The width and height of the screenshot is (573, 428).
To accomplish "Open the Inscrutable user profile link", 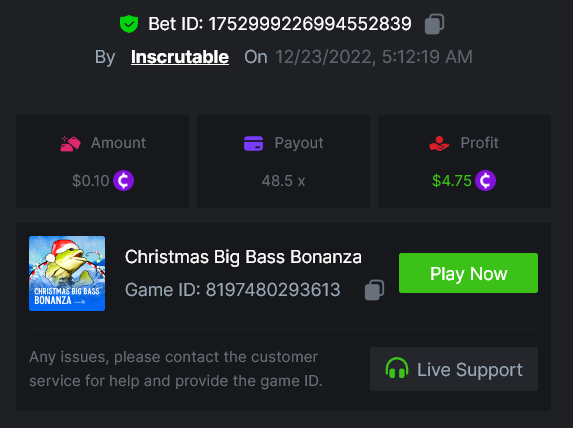I will point(180,57).
